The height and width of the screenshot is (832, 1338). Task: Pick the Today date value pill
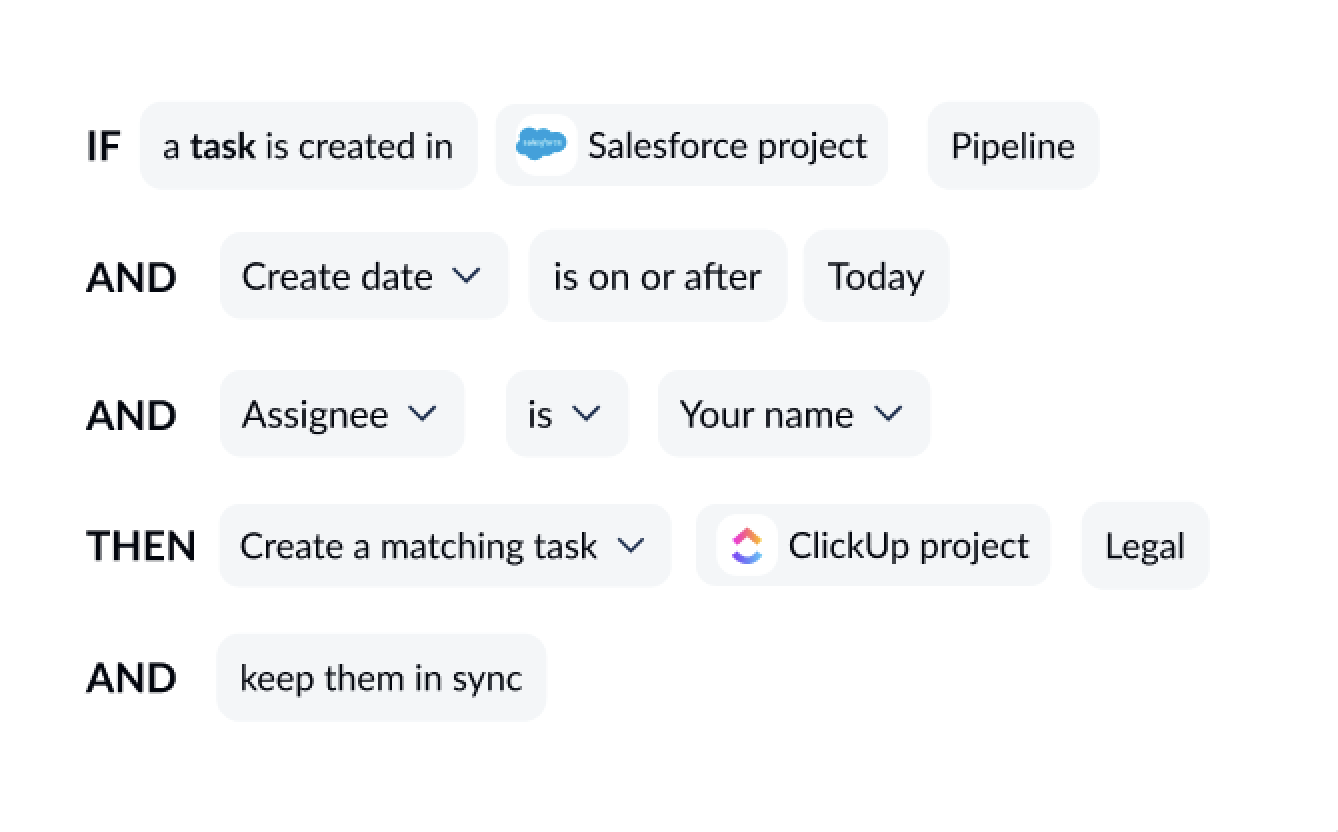(875, 276)
